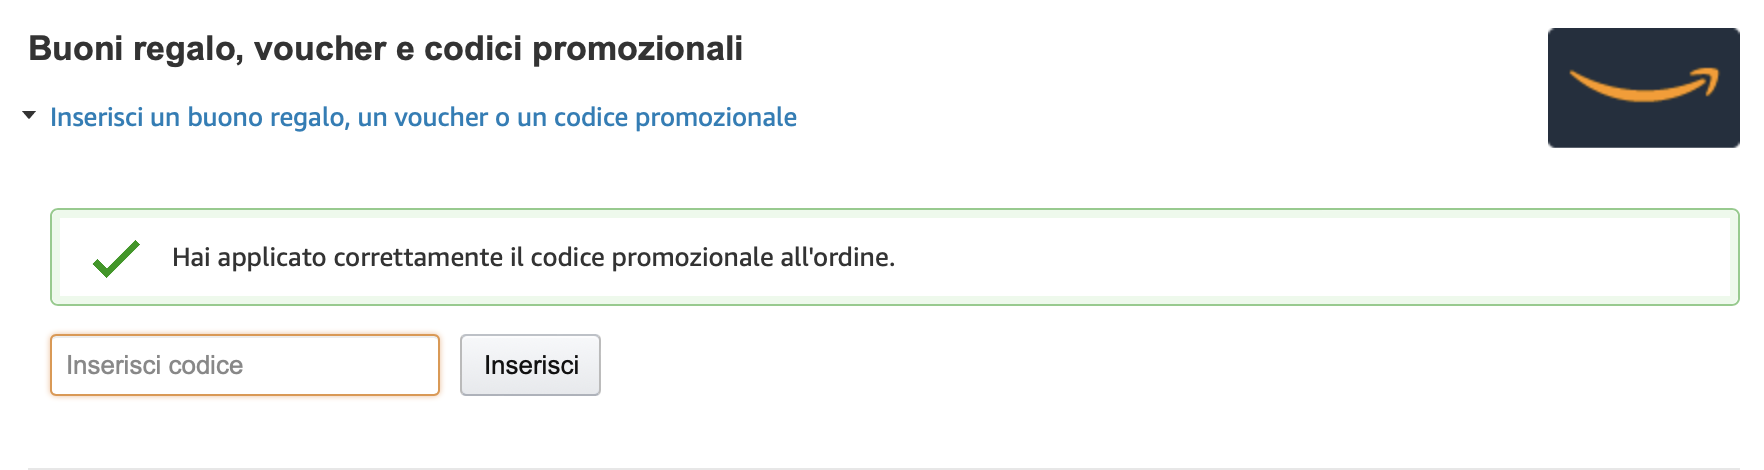Follow Inserisci un buono regalo link
This screenshot has height=470, width=1764.
(x=423, y=117)
